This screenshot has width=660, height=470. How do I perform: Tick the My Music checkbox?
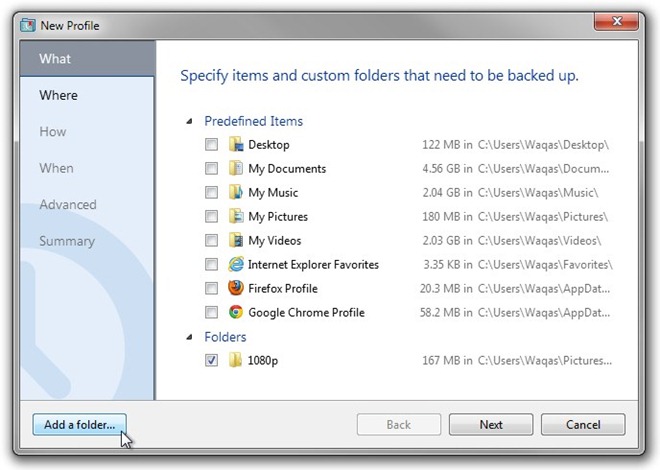point(211,192)
